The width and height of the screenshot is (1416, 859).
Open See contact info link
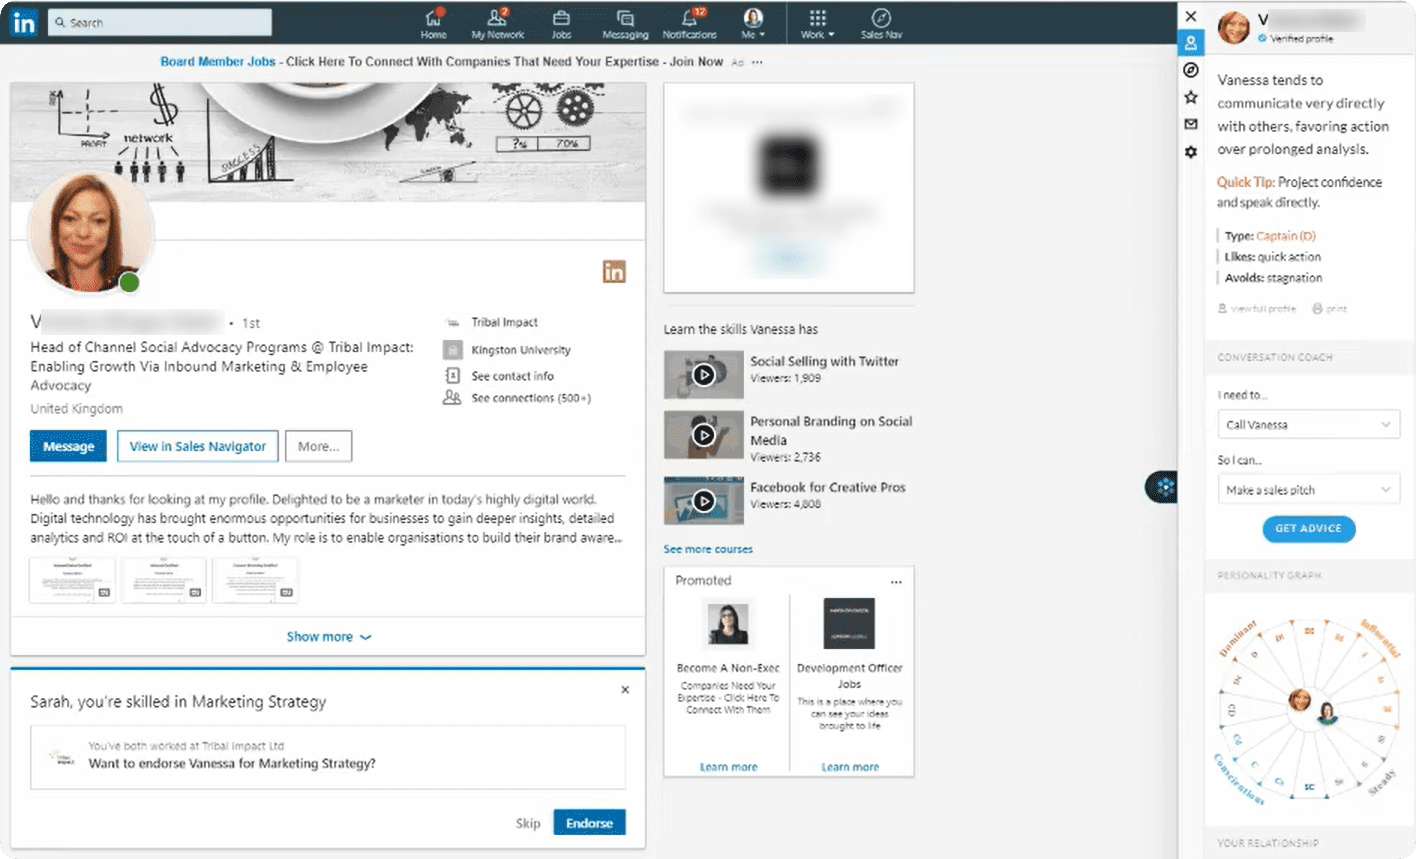click(512, 376)
